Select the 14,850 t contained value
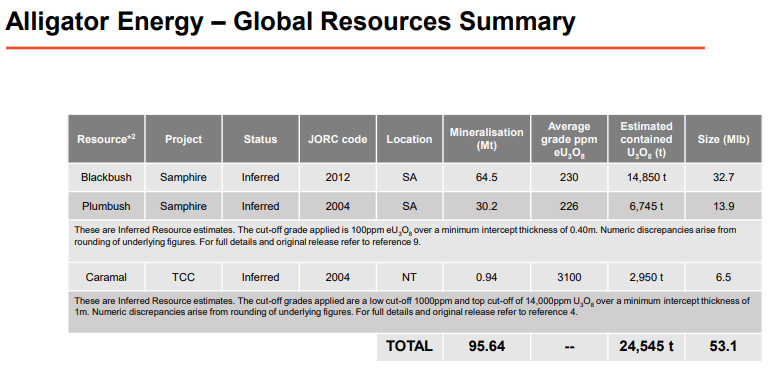768x370 pixels. (x=647, y=177)
